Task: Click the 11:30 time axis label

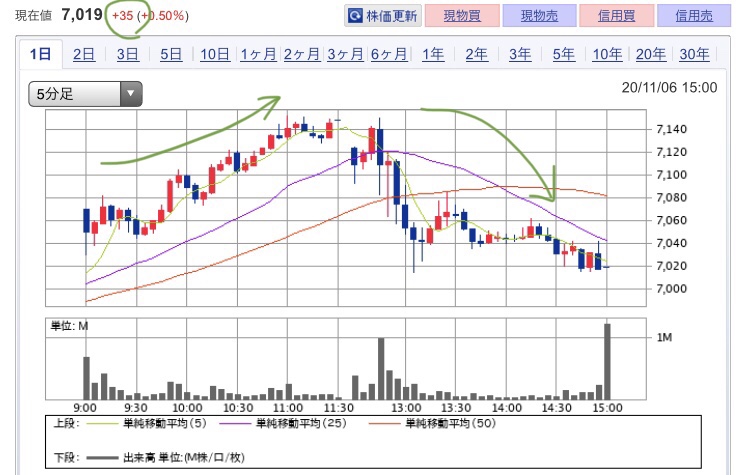Action: 339,408
